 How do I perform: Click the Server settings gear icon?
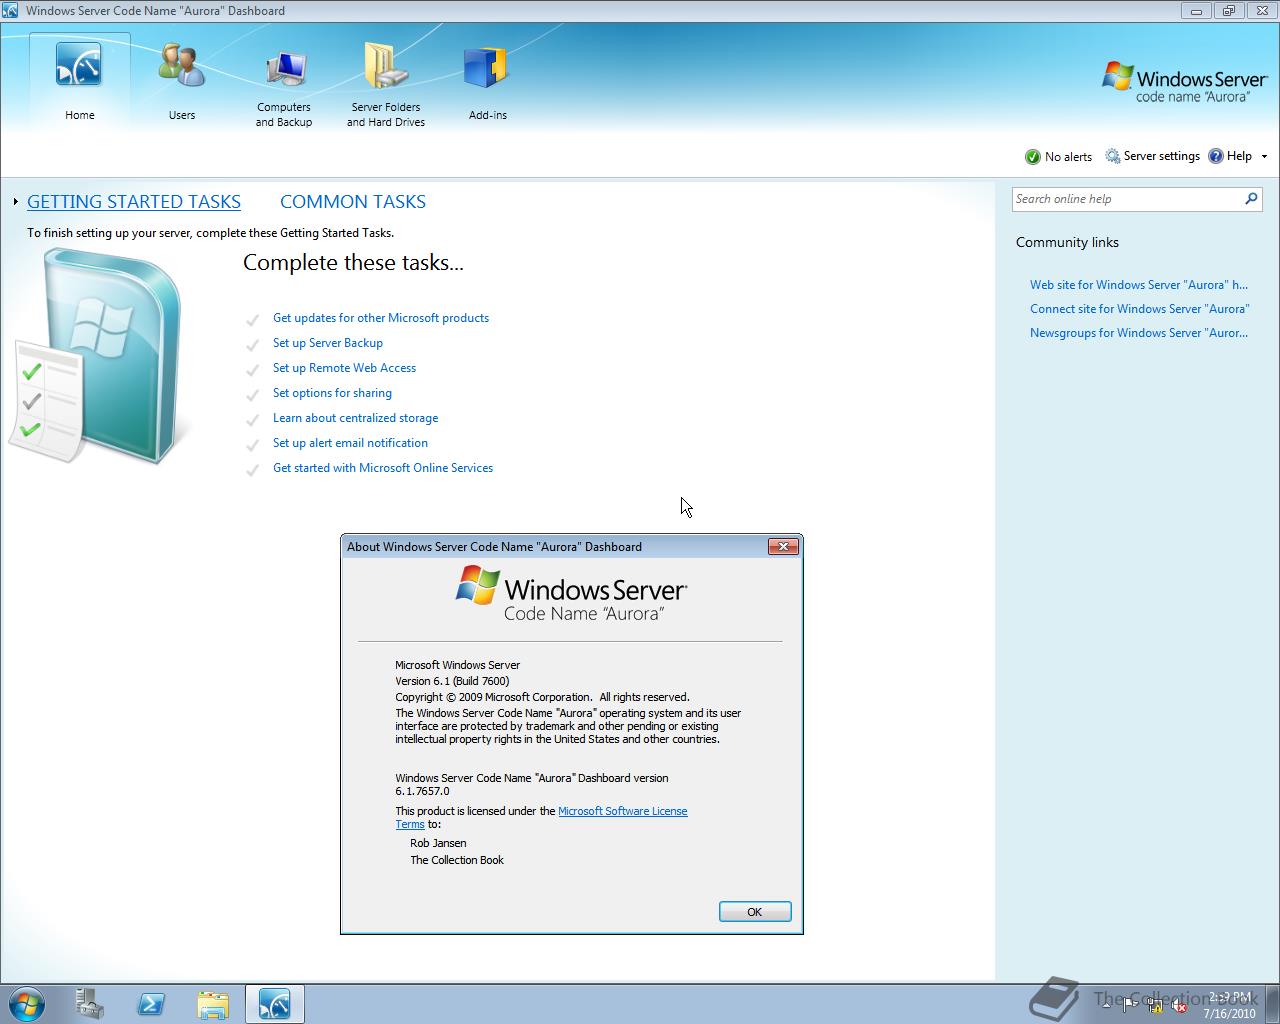[x=1112, y=156]
